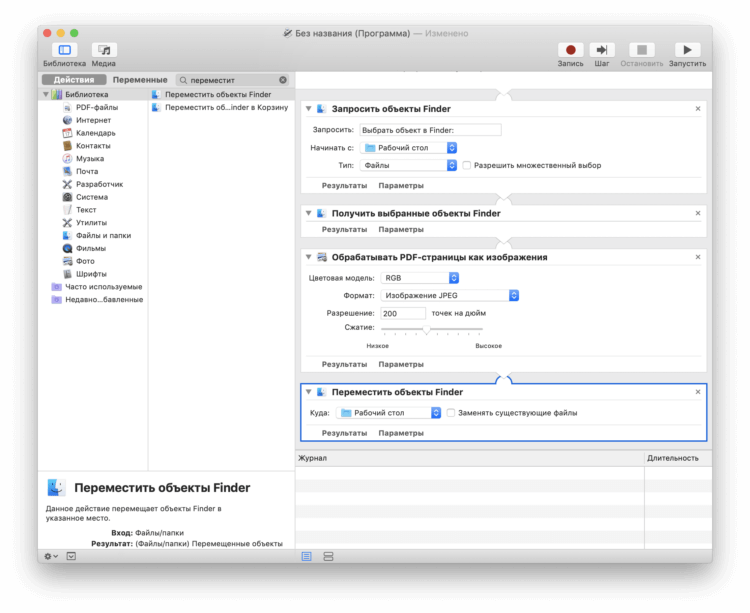Collapse Переместить объекты Finder action
Viewport: 750px width, 613px height.
tap(309, 392)
